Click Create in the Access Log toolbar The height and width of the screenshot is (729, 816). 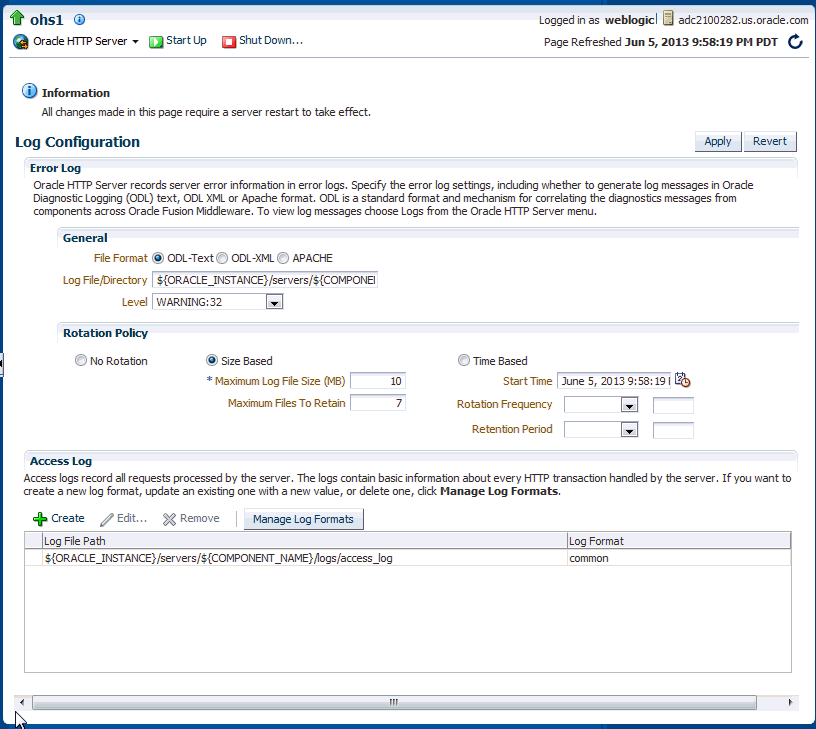click(x=68, y=518)
